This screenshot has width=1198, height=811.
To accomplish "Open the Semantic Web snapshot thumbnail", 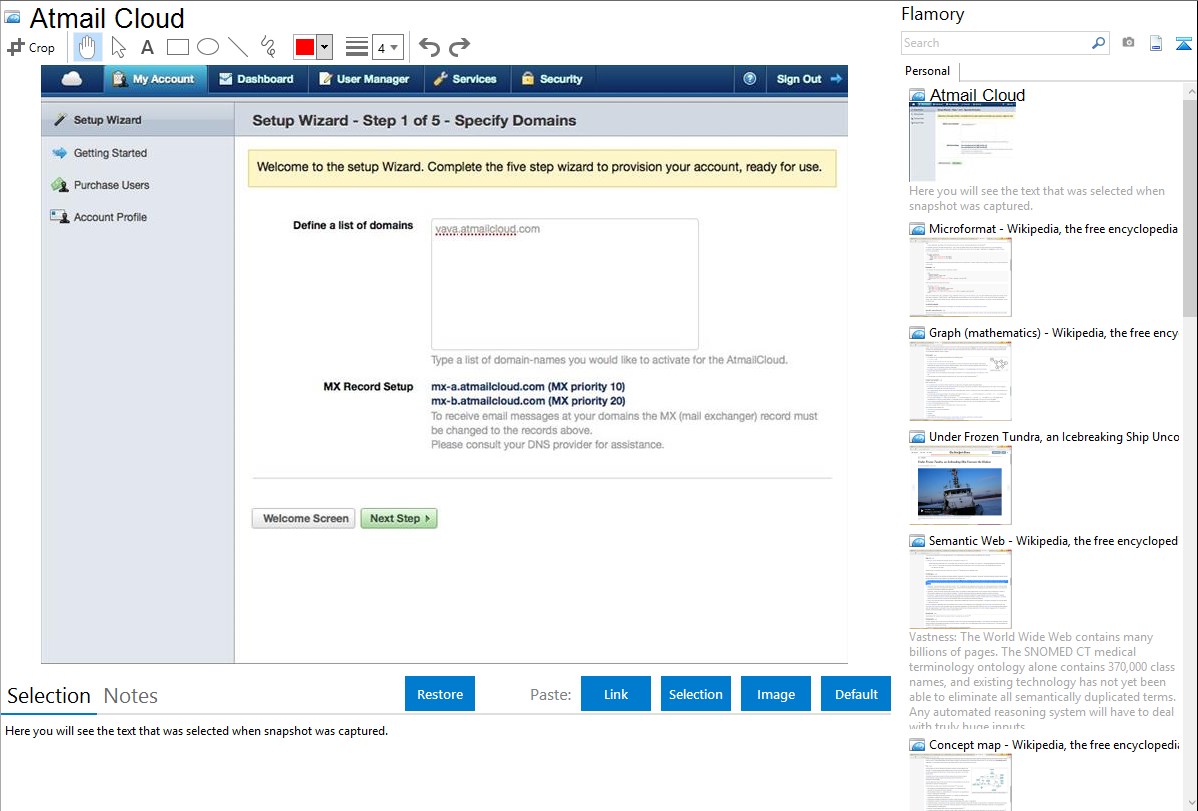I will [960, 589].
